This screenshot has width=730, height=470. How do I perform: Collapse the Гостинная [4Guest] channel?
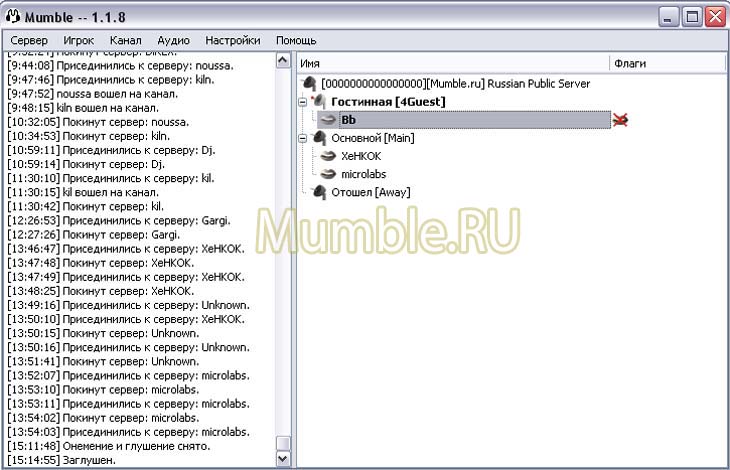coord(303,102)
